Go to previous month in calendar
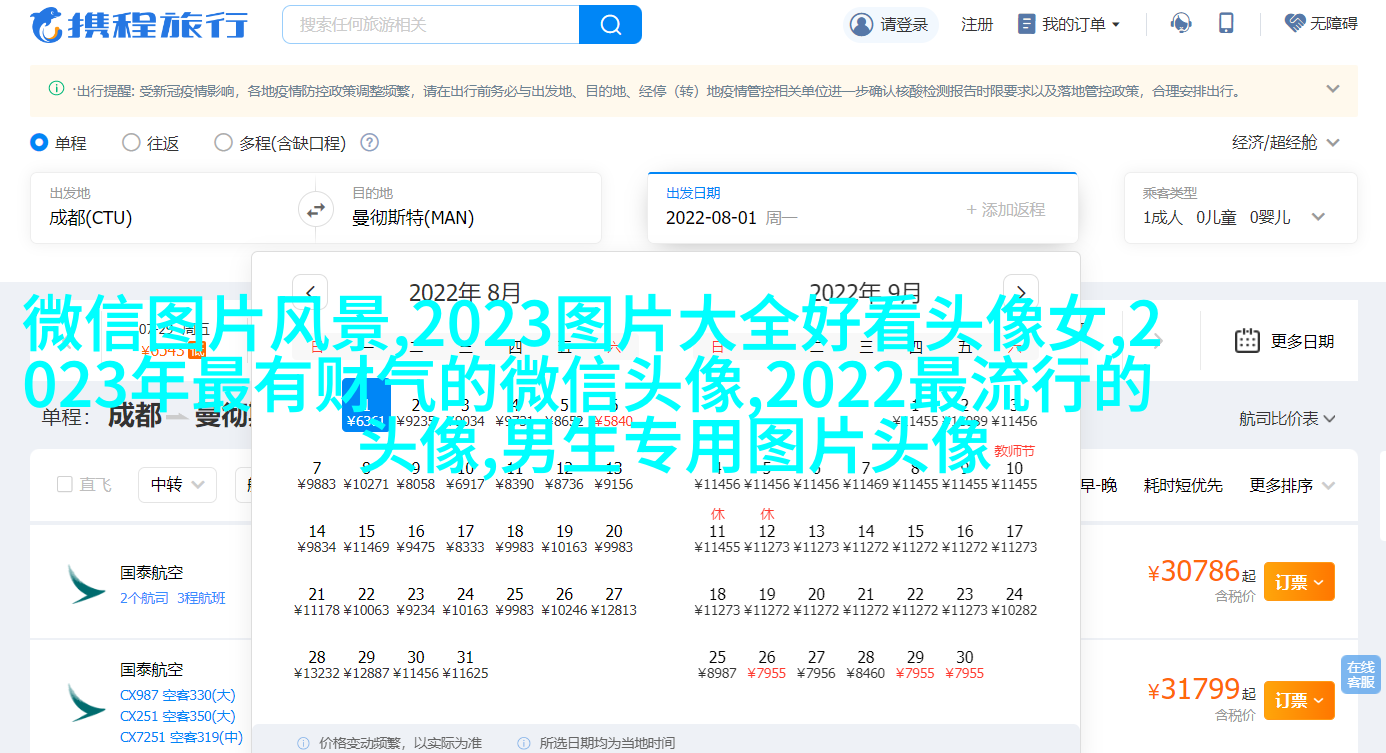1386x753 pixels. (310, 292)
